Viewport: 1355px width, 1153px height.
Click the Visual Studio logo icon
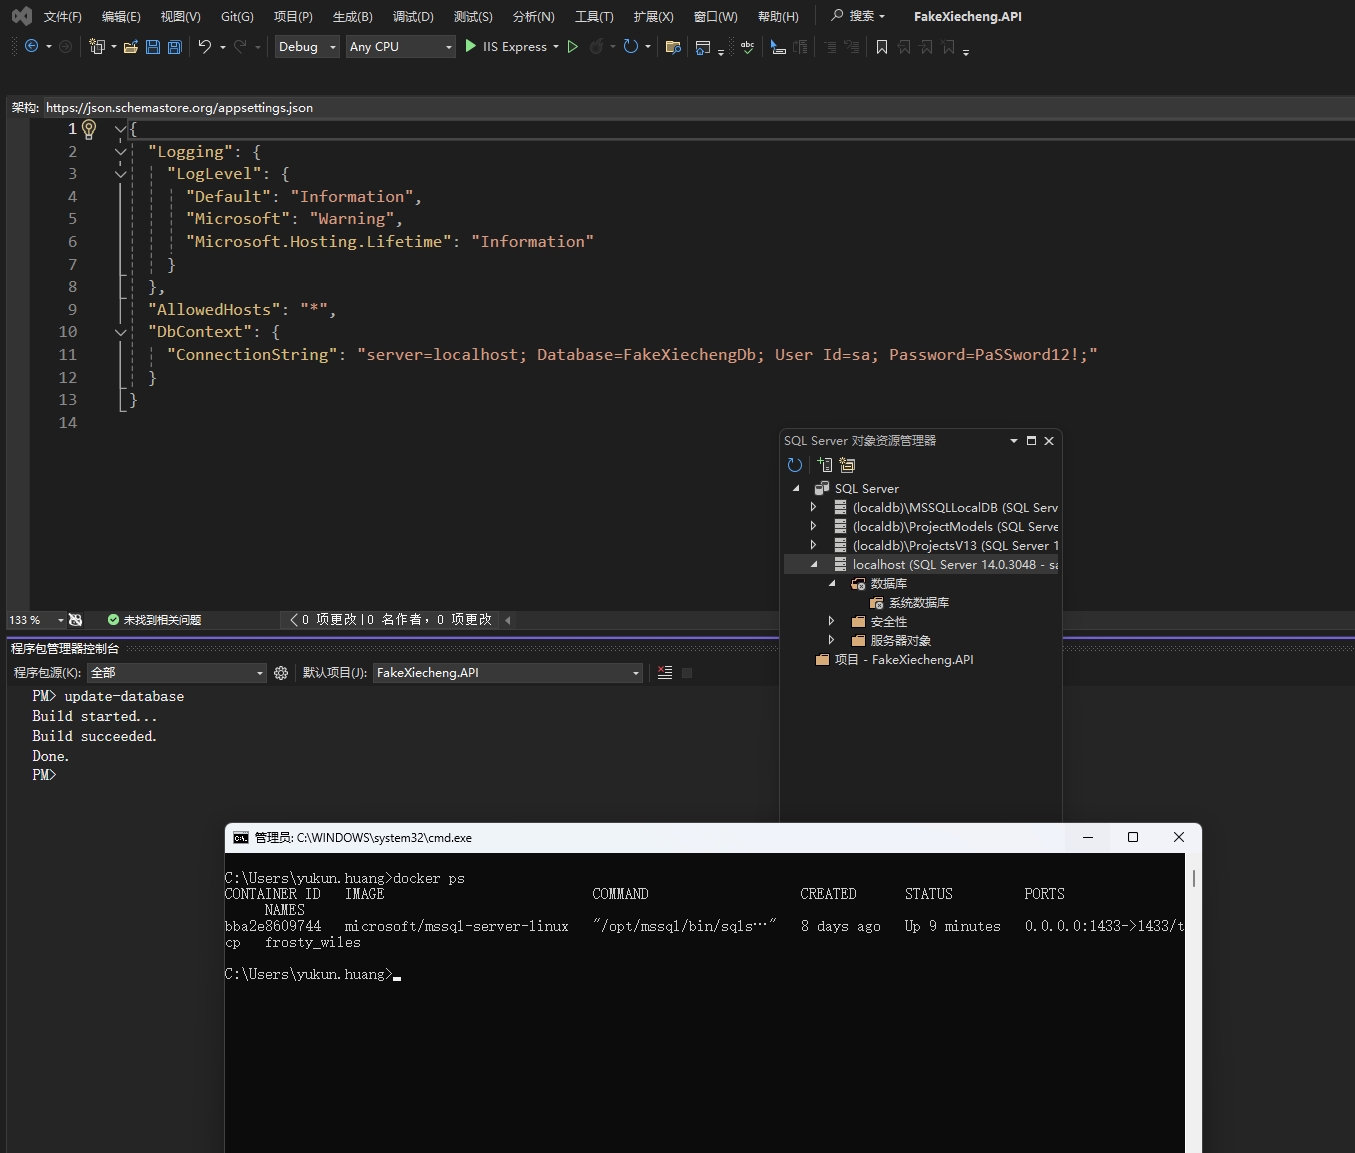(x=21, y=16)
